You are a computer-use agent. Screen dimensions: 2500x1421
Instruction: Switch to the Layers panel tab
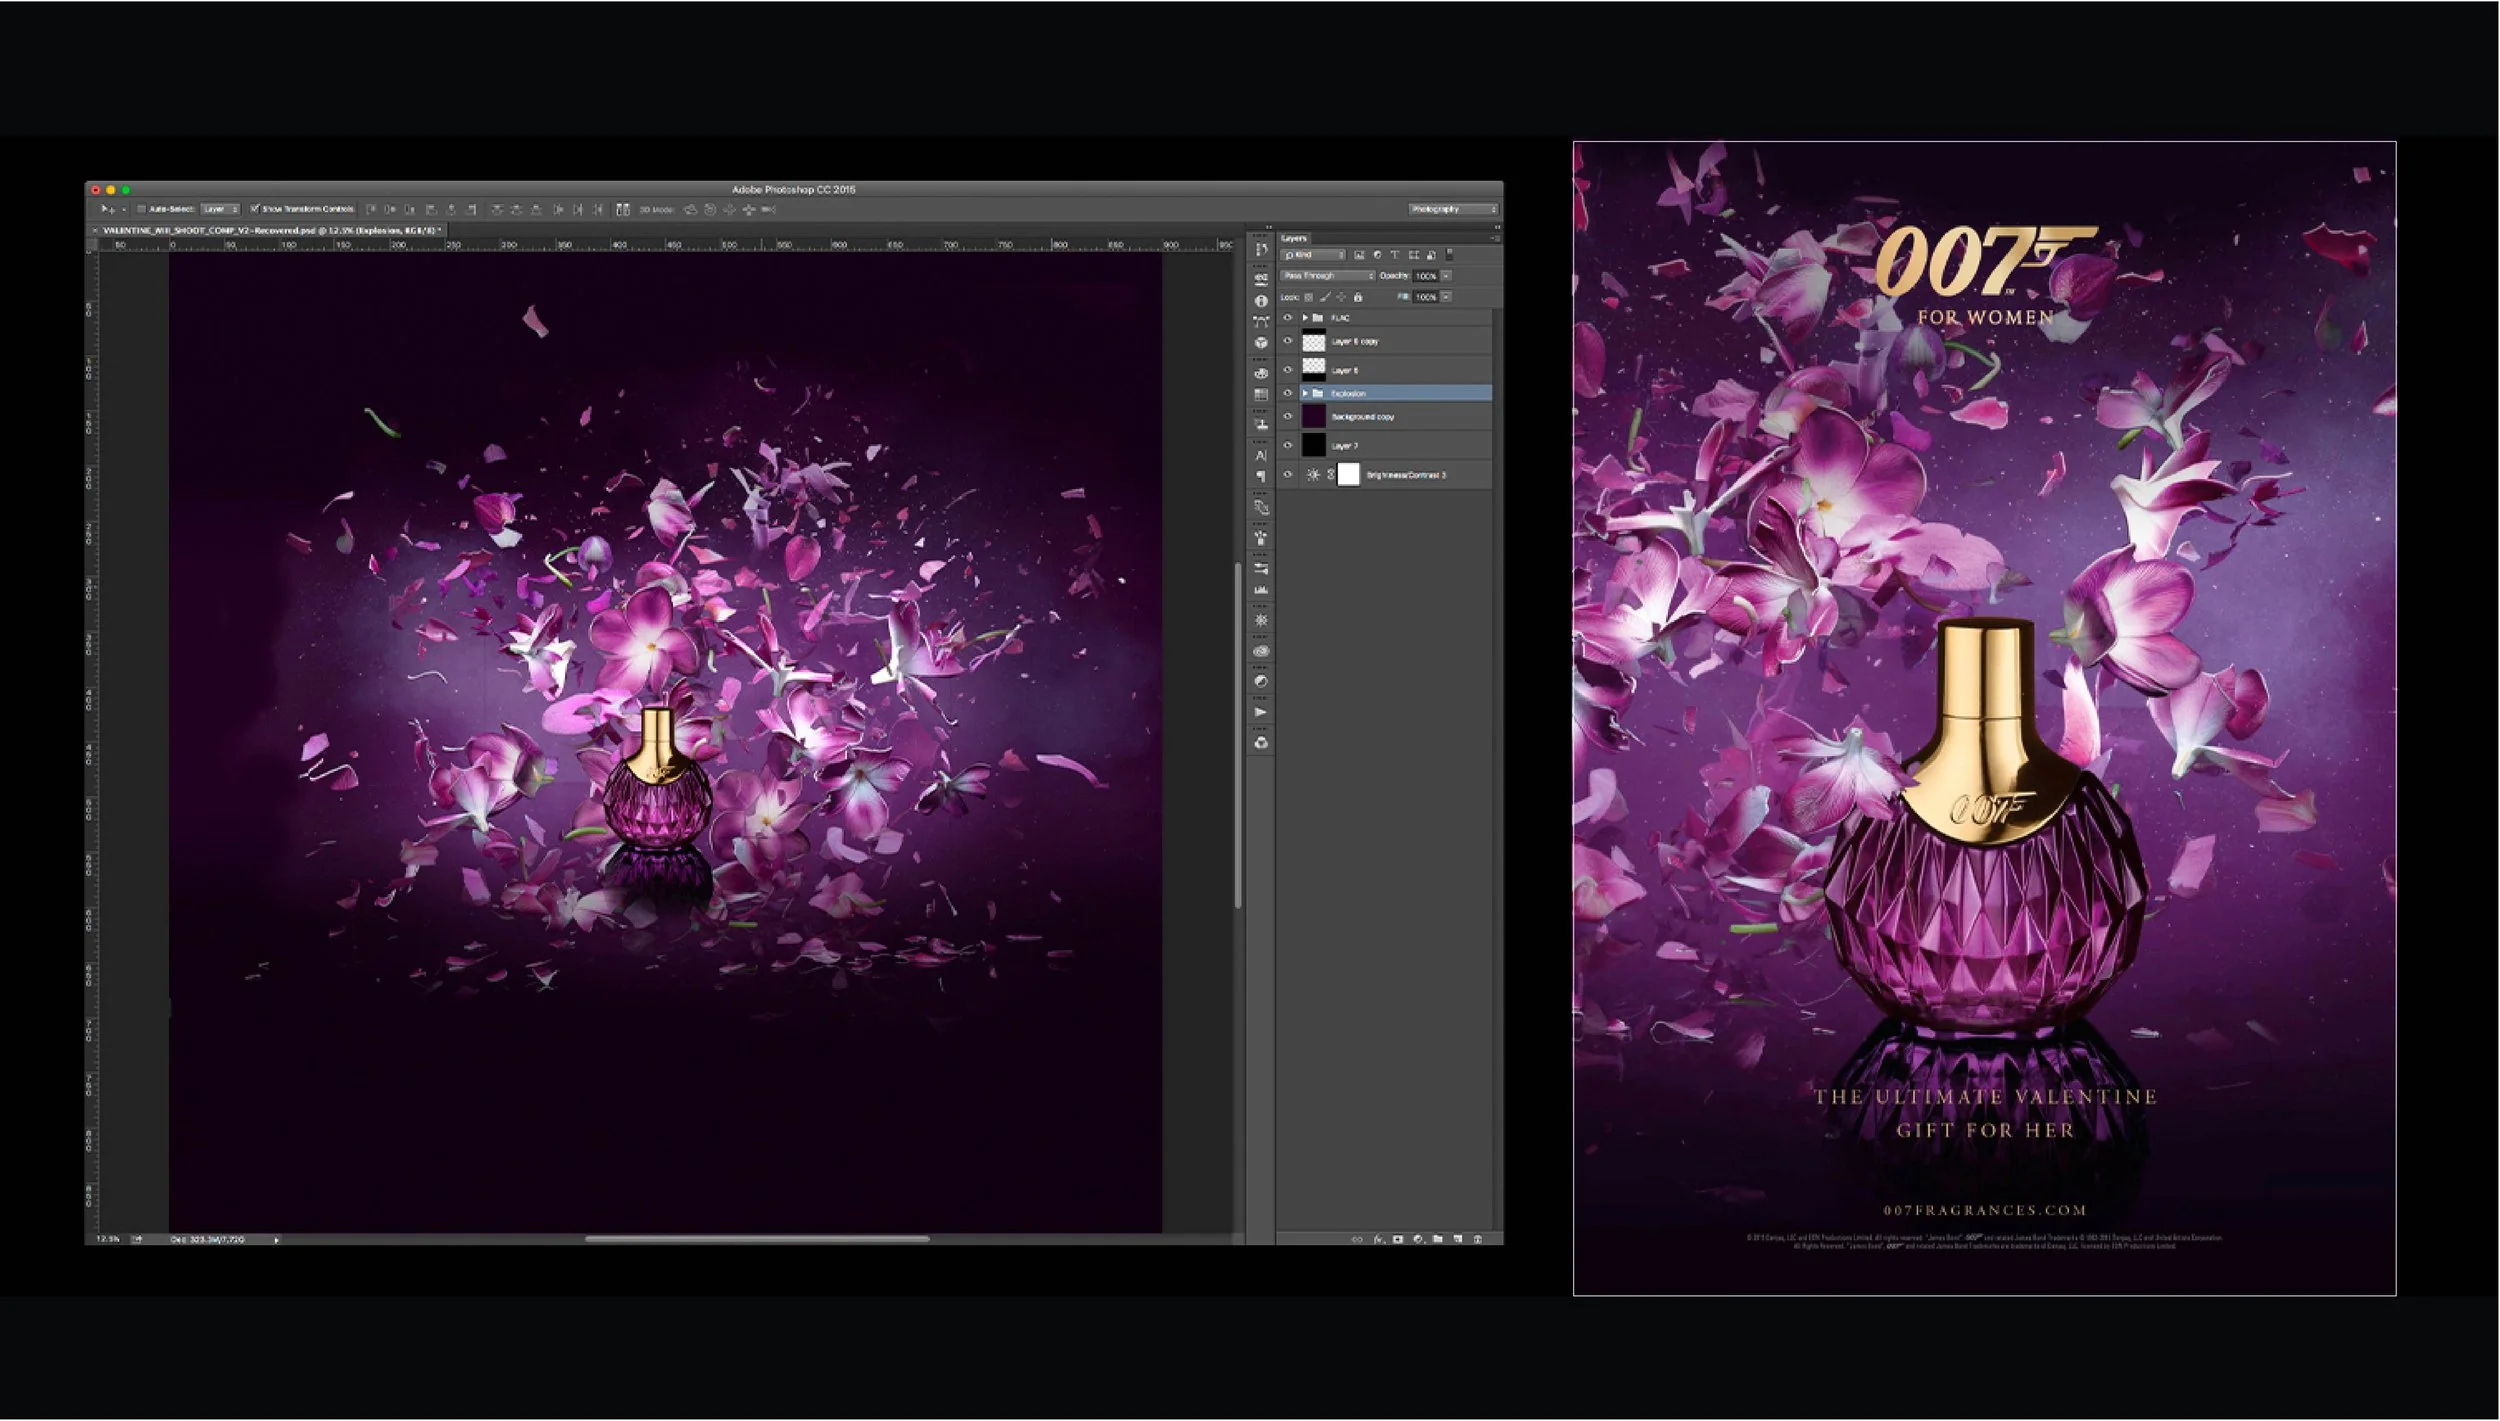pos(1295,240)
